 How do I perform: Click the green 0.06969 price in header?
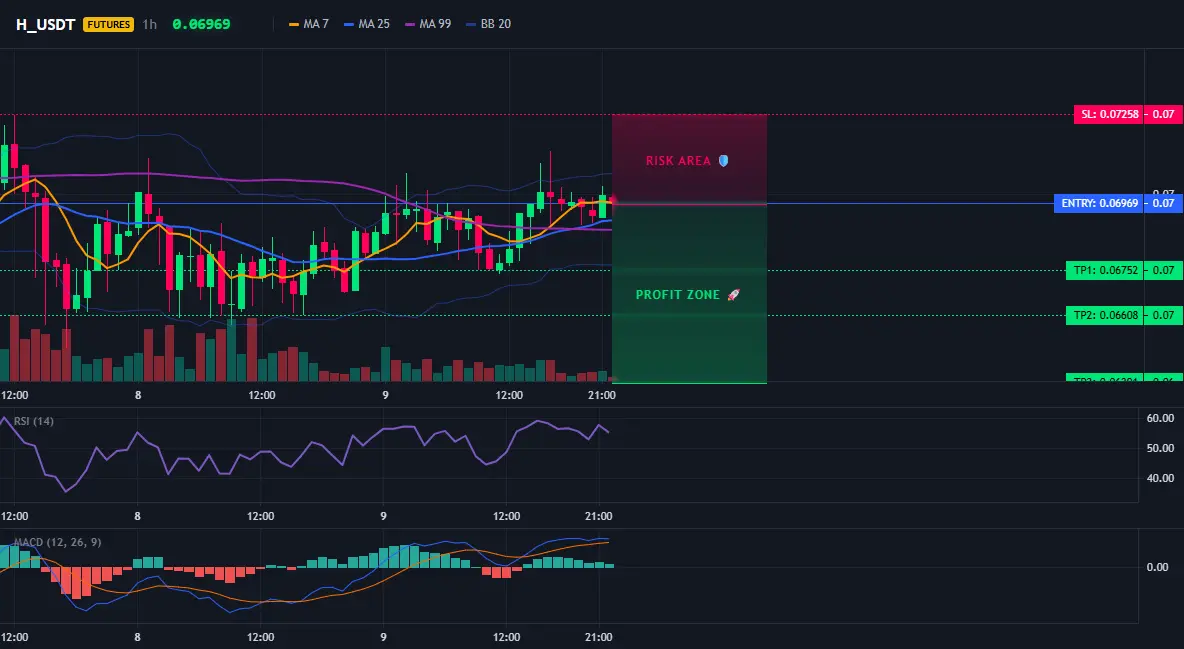click(x=202, y=24)
